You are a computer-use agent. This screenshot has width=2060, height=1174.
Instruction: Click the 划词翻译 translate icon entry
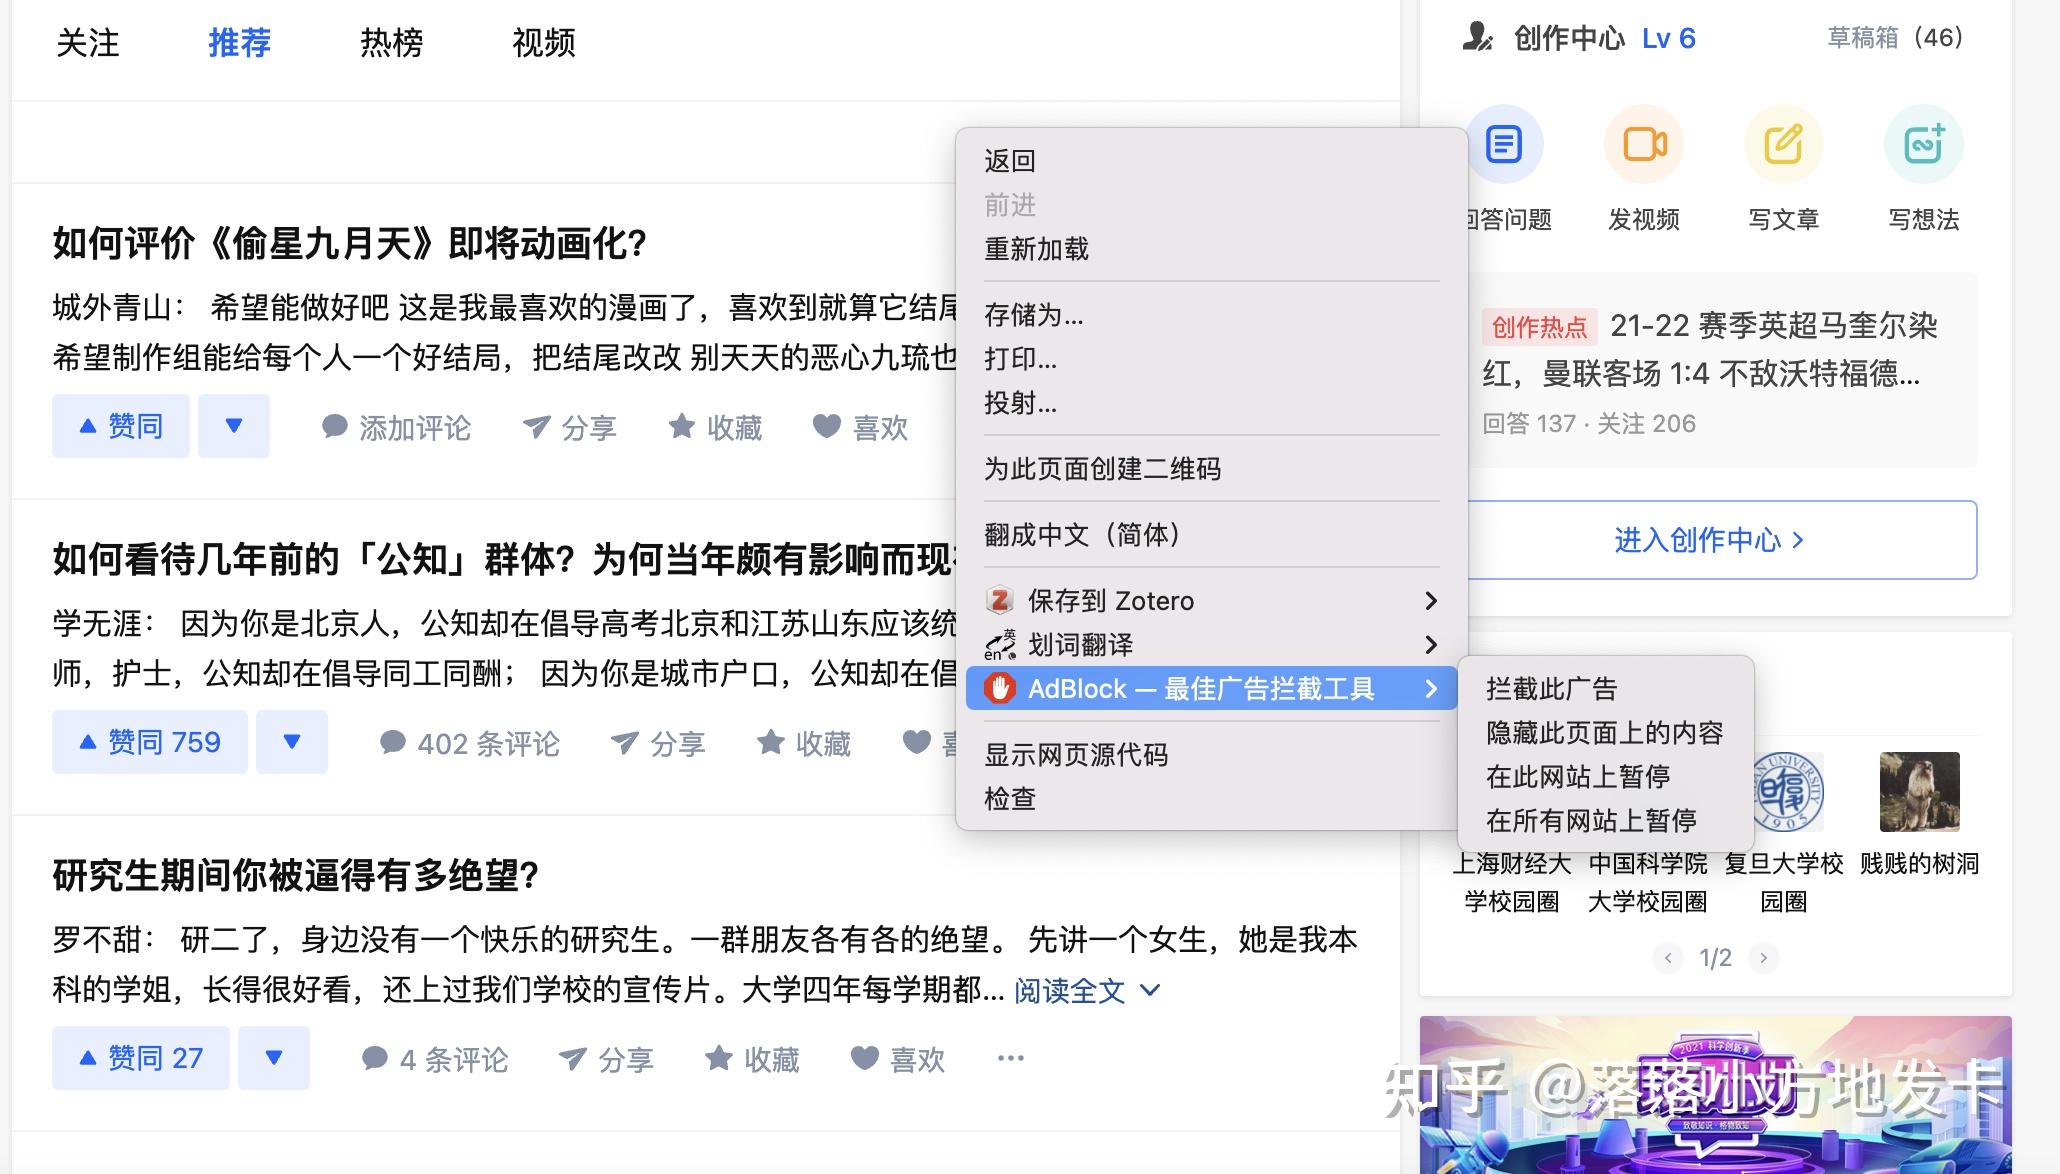1000,645
